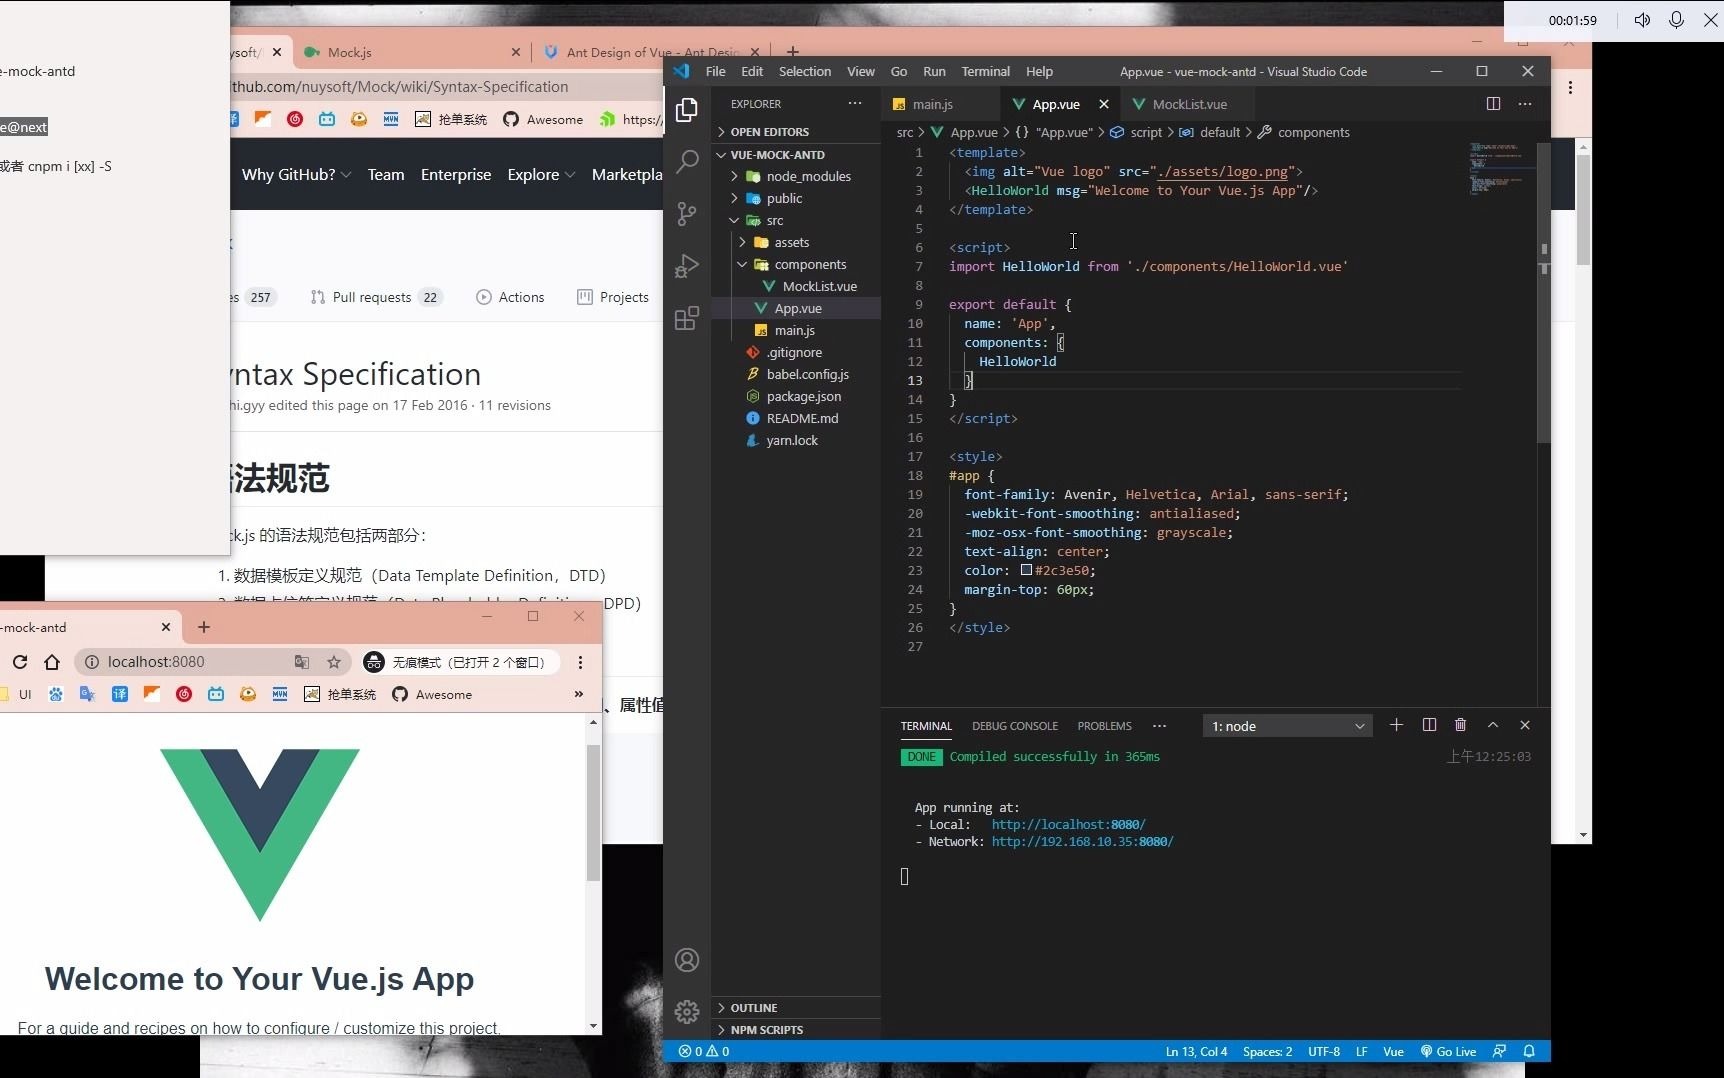Open VS Code notifications bell
This screenshot has height=1078, width=1724.
1529,1051
